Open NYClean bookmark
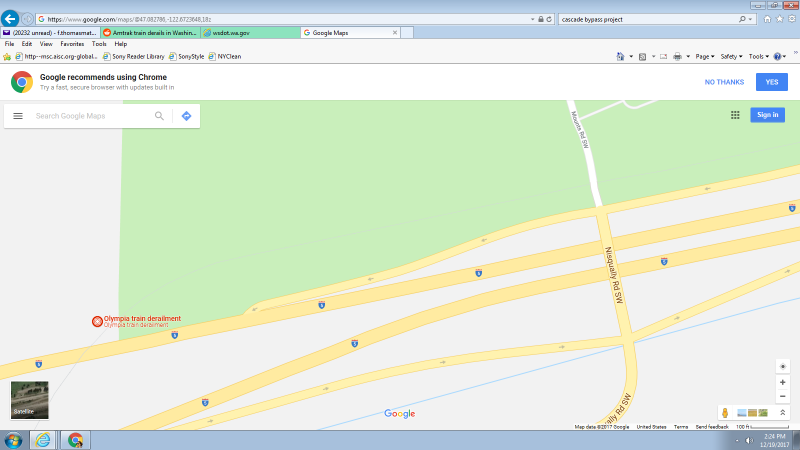This screenshot has height=450, width=800. click(x=224, y=57)
